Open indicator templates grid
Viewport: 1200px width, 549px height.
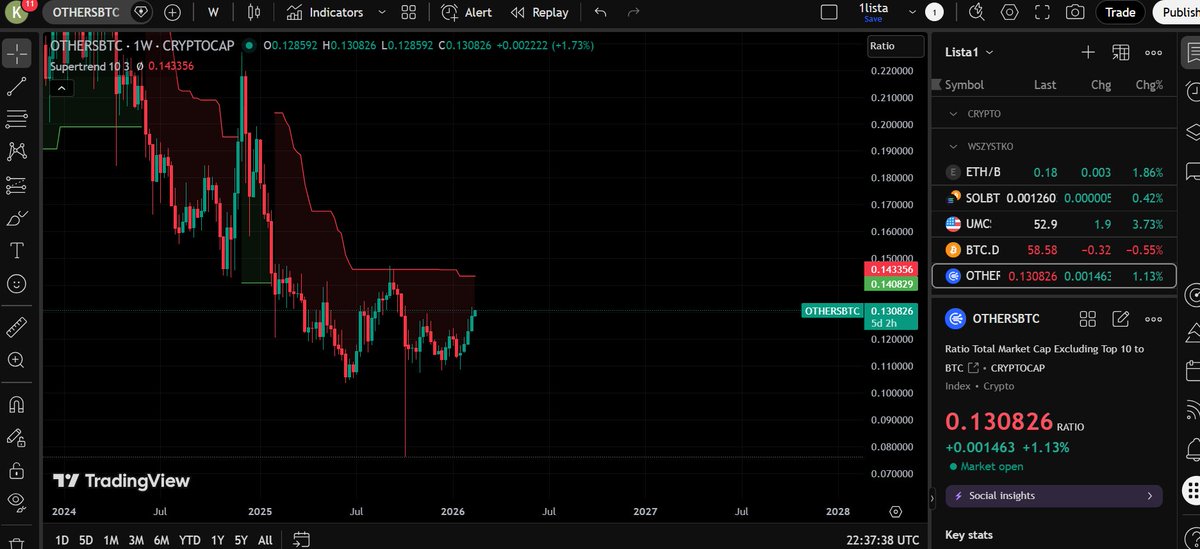click(x=408, y=12)
